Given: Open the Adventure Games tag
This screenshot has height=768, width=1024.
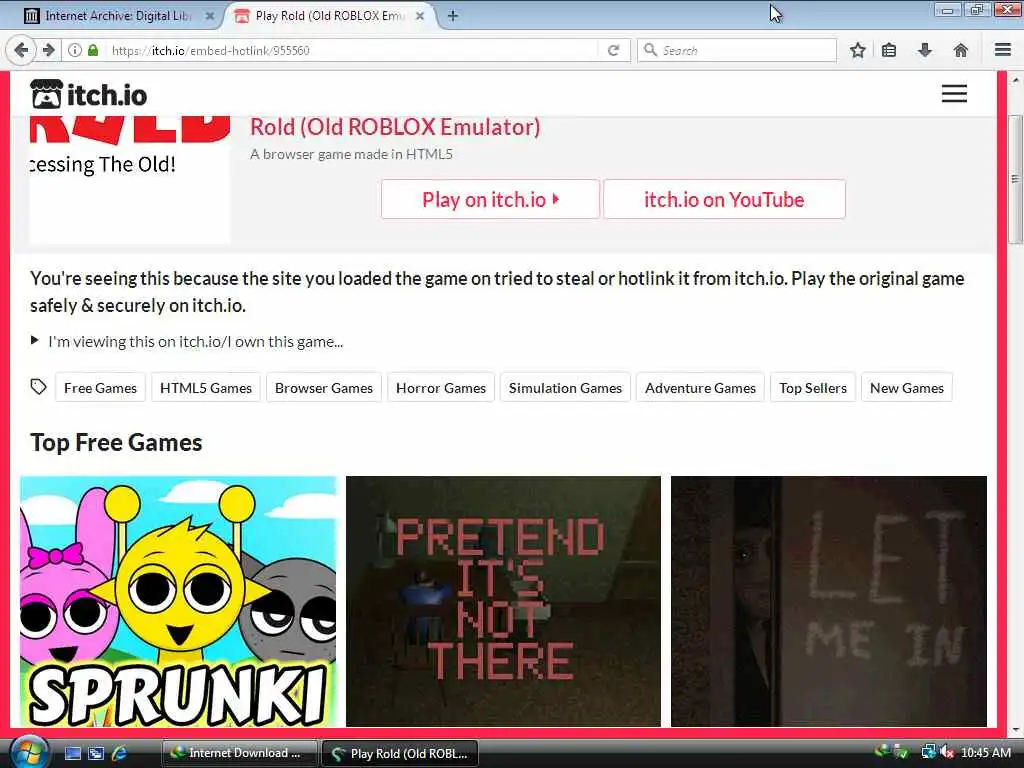Looking at the screenshot, I should click(x=700, y=388).
